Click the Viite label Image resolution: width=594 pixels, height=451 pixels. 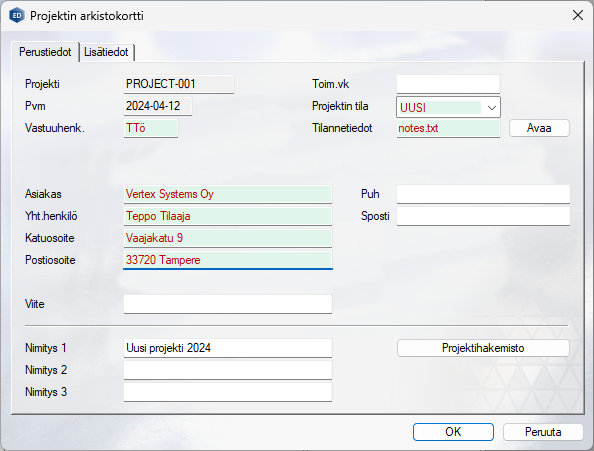(x=34, y=304)
